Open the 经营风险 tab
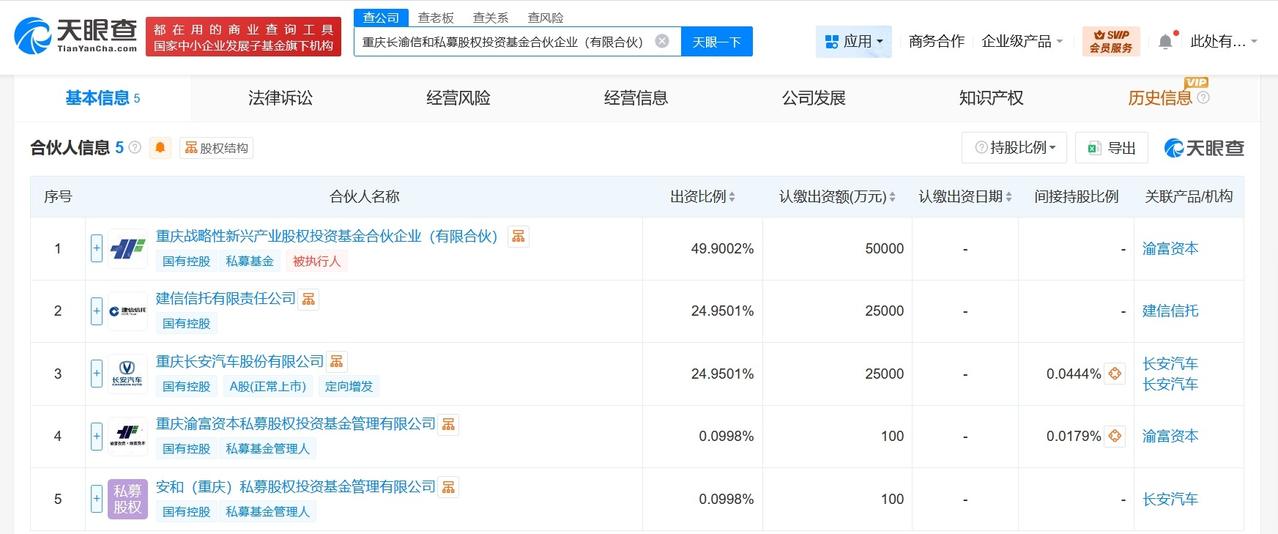The image size is (1278, 534). pyautogui.click(x=458, y=98)
